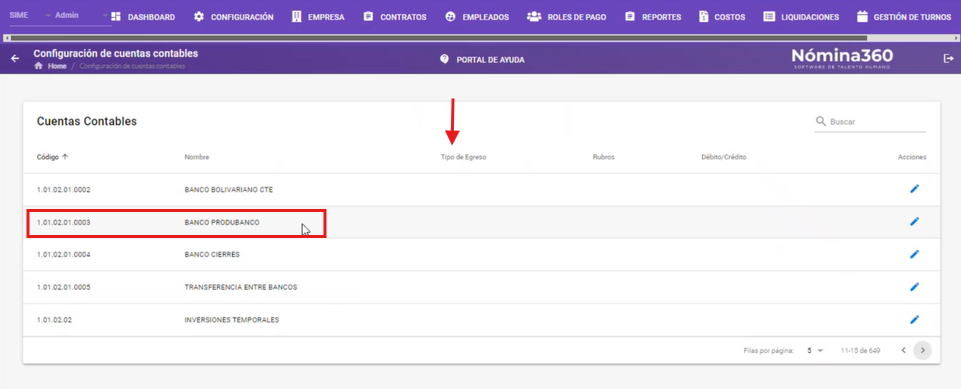Click the search magnifier icon
961x389 pixels.
coord(821,121)
